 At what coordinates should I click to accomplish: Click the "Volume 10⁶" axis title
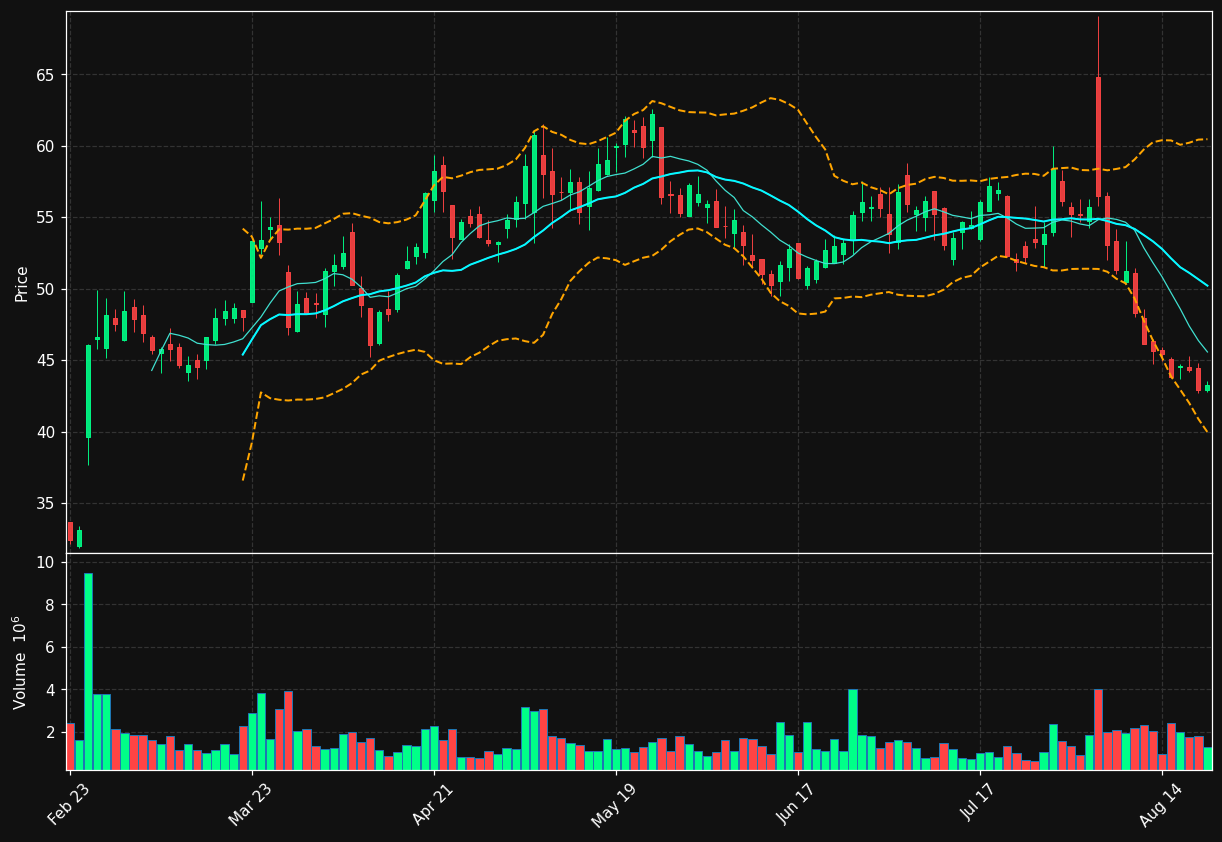coord(20,662)
